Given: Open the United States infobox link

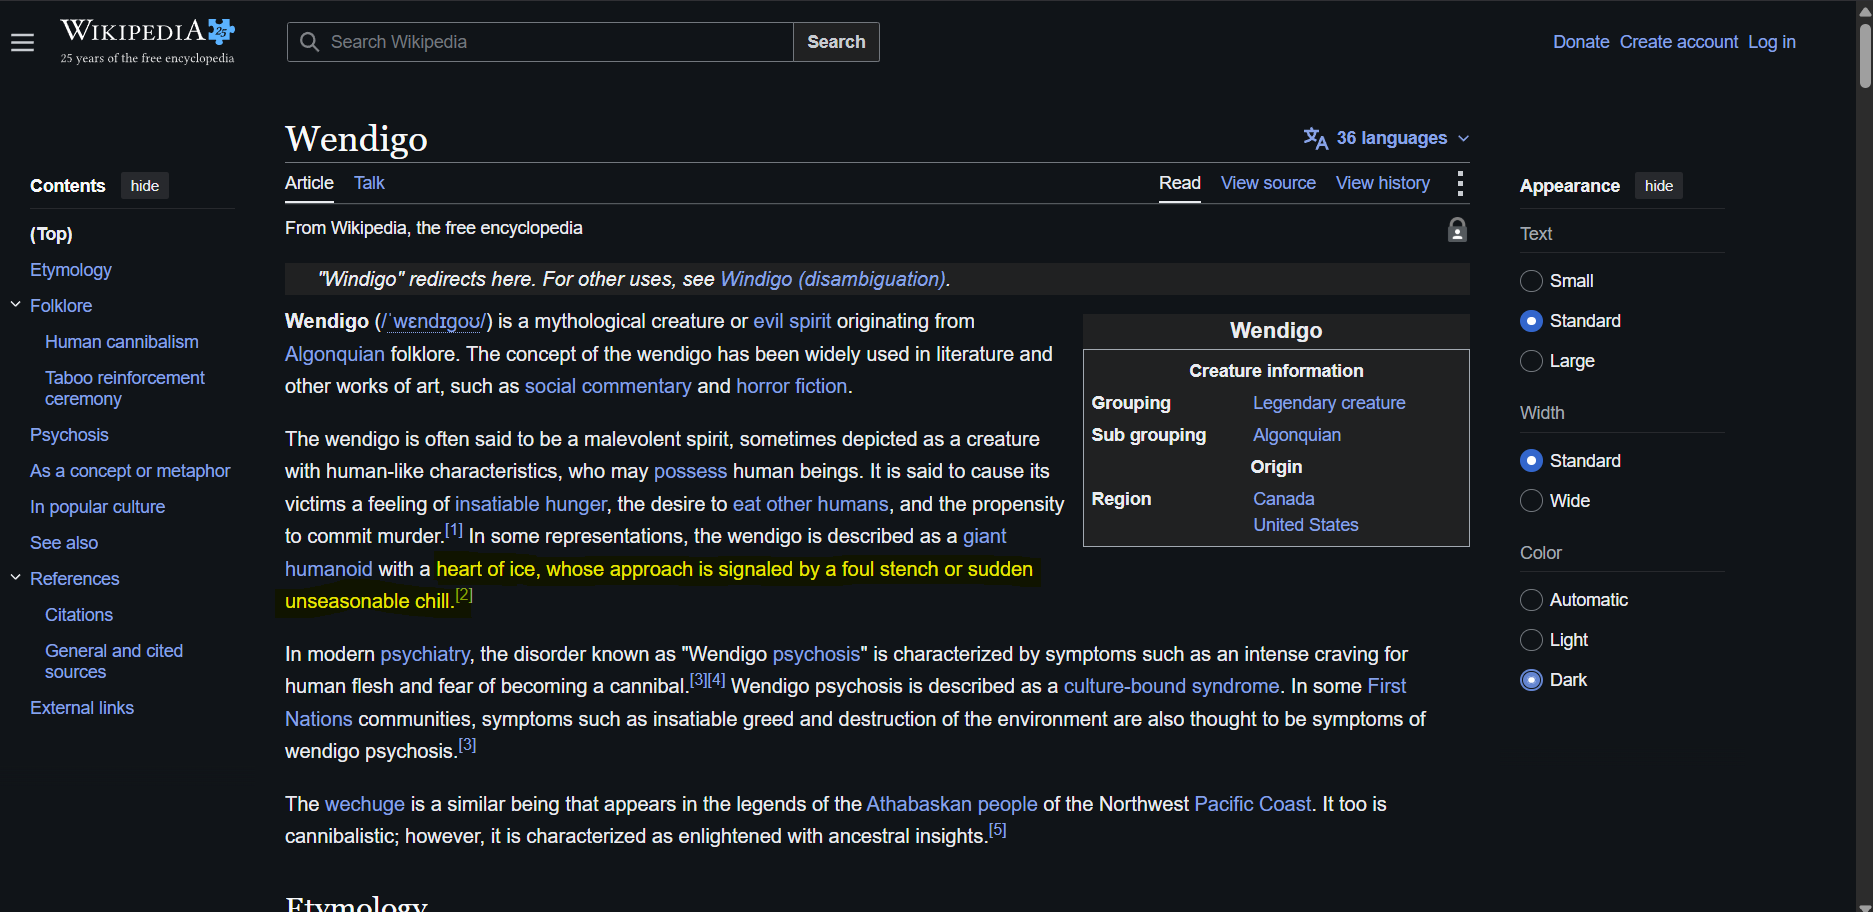Looking at the screenshot, I should (1306, 525).
